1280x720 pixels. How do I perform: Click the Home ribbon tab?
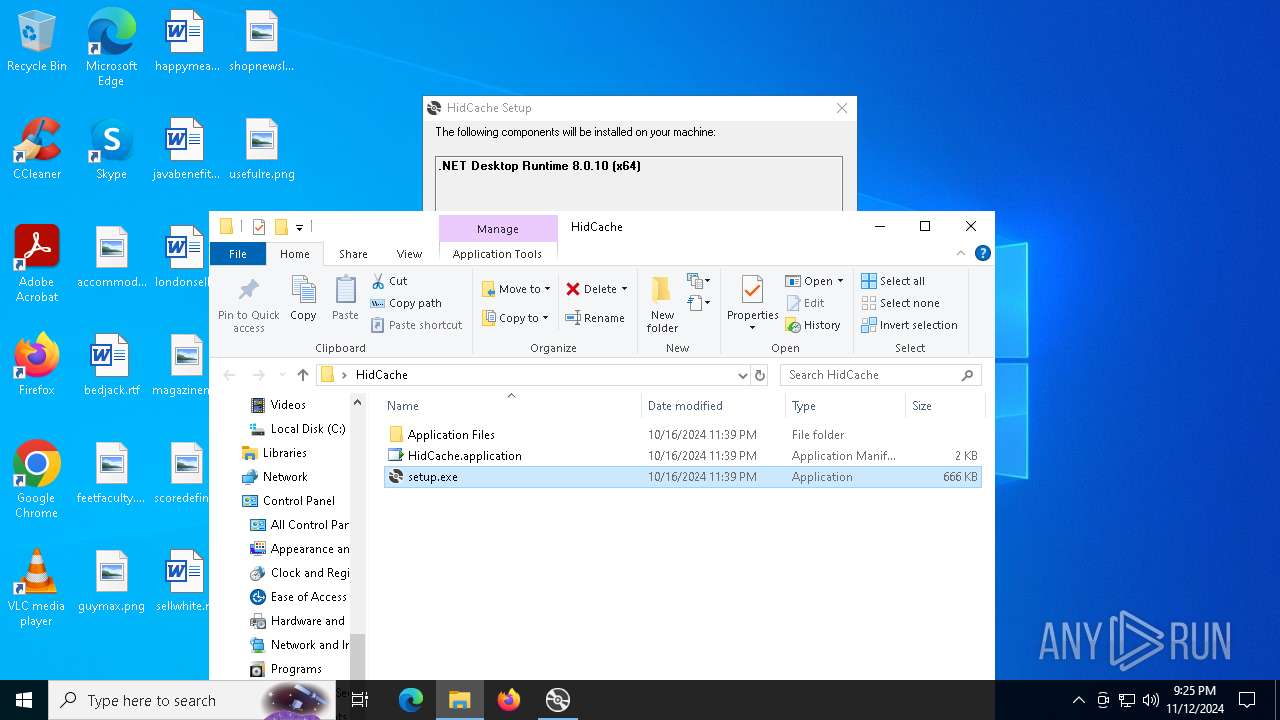tap(294, 254)
